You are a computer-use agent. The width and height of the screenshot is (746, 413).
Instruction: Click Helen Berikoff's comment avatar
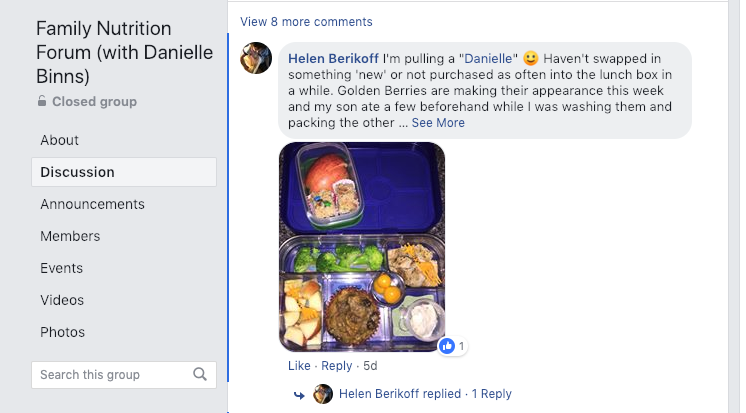257,58
